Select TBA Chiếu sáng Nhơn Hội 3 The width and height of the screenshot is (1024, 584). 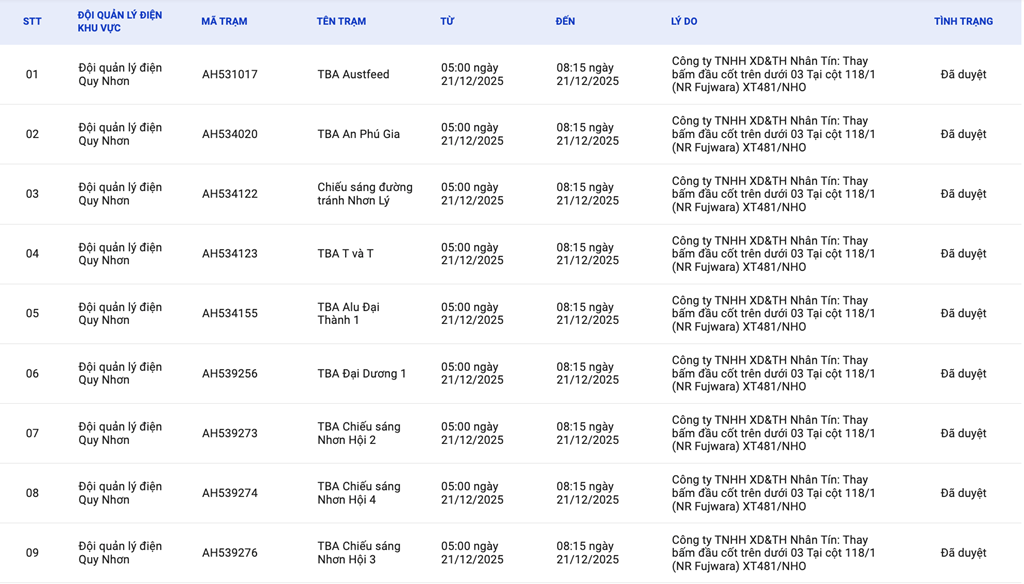[x=358, y=553]
